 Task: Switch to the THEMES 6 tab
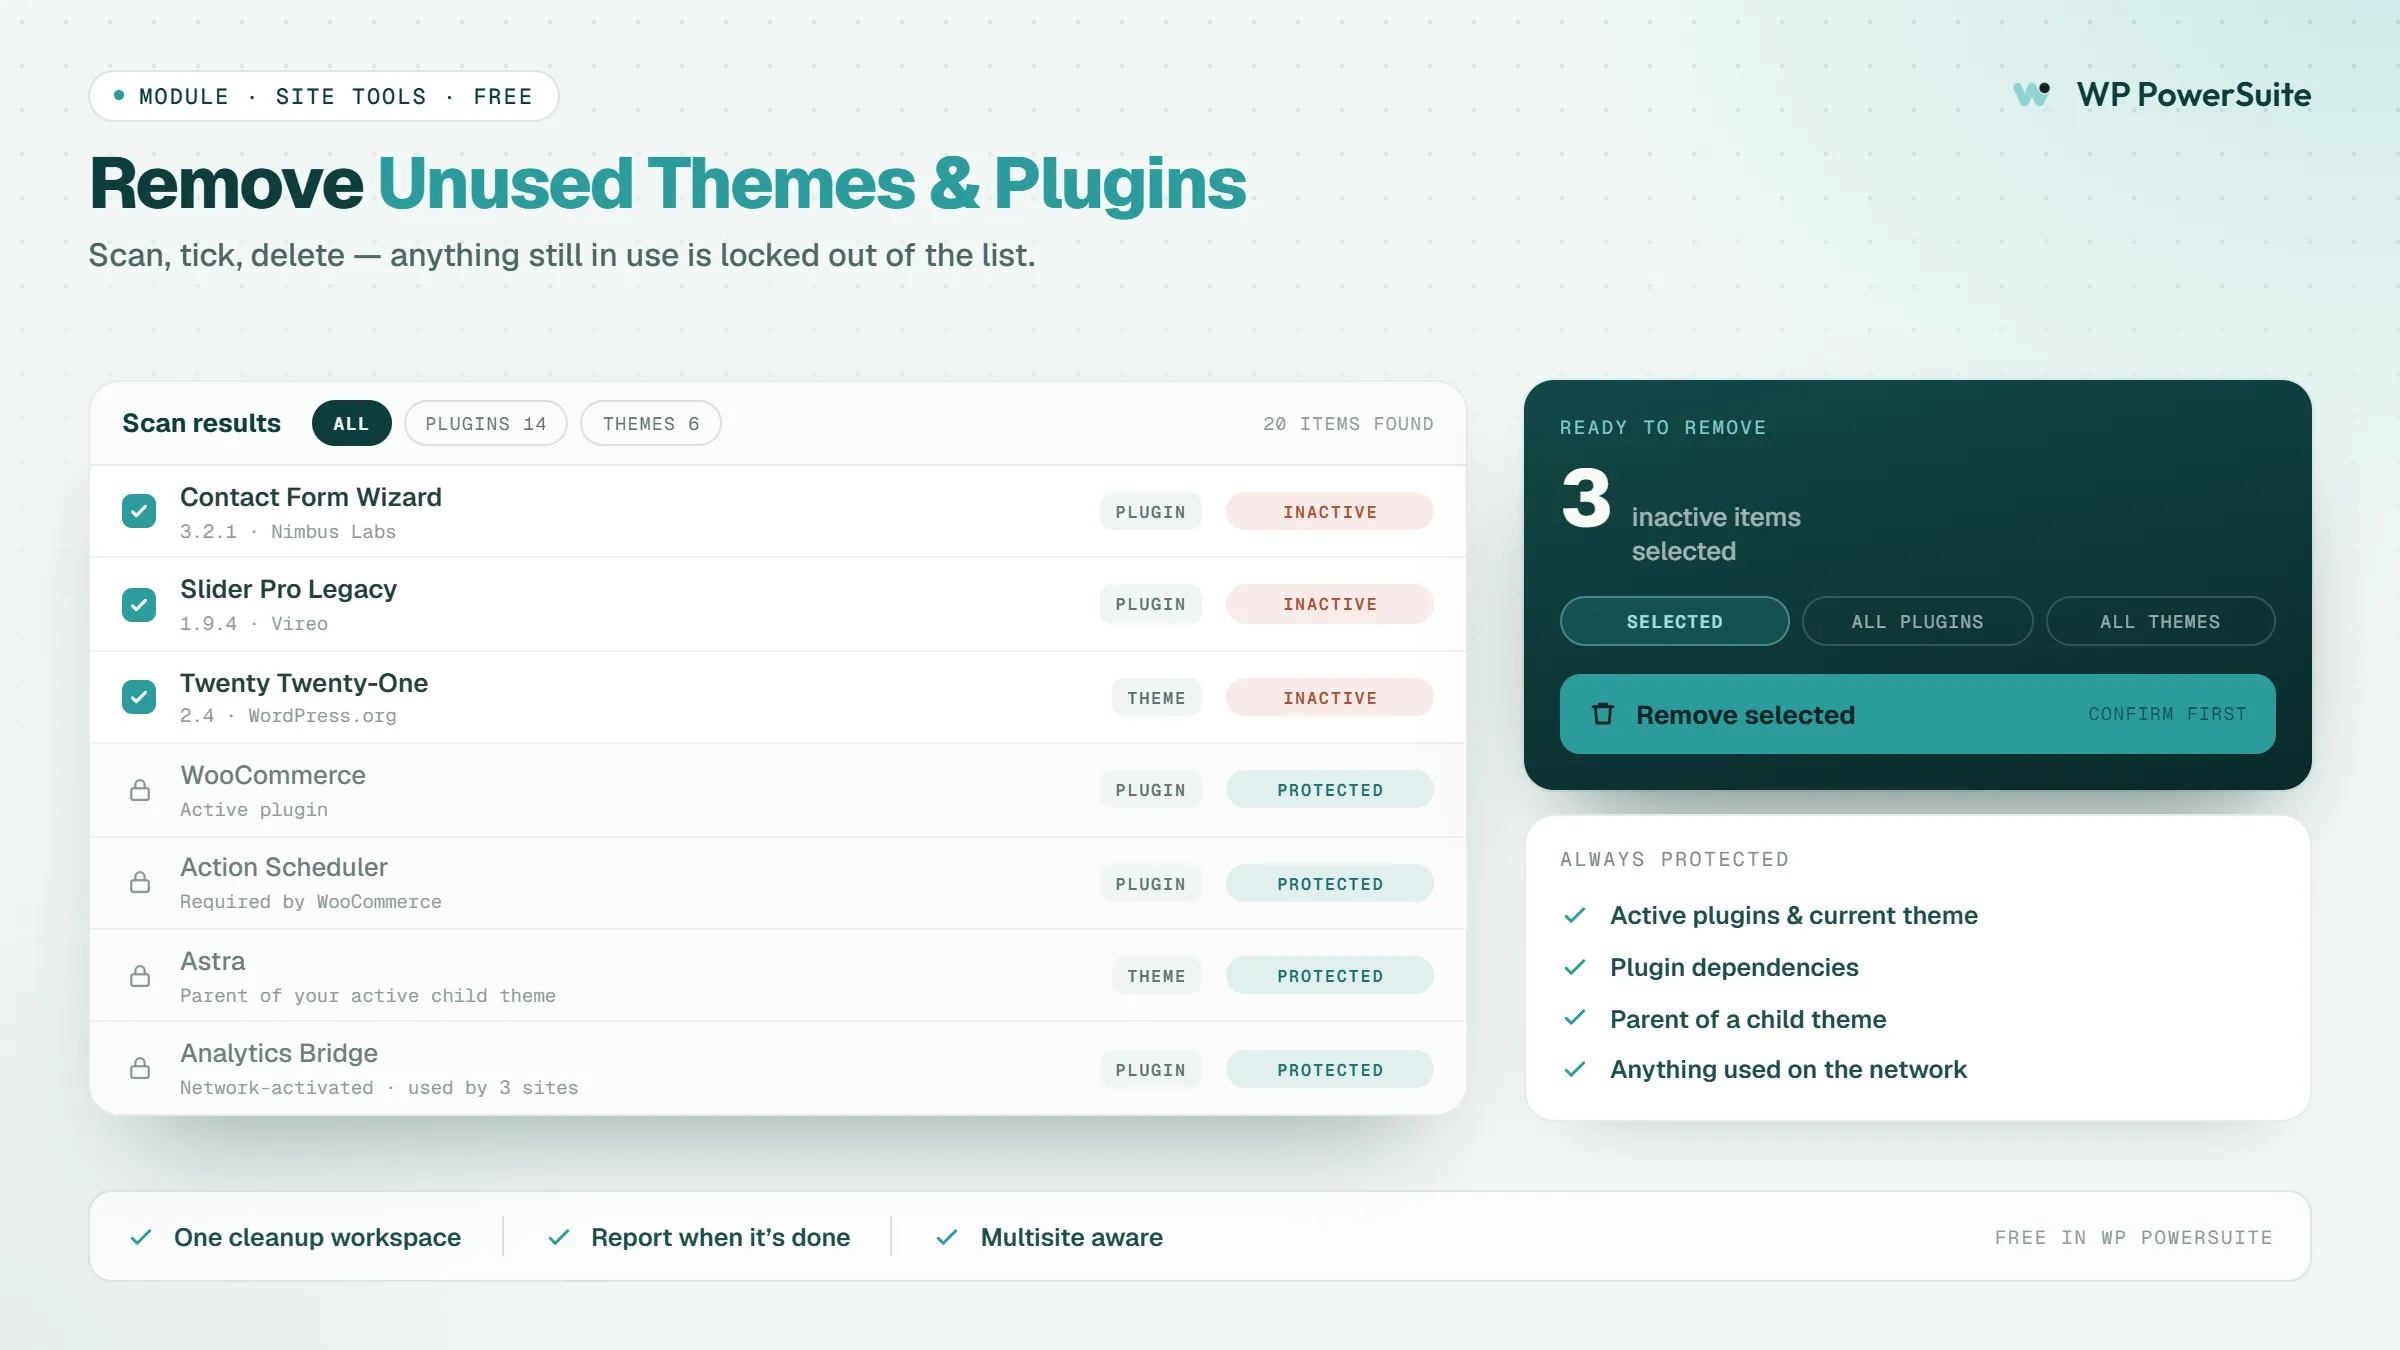coord(651,423)
